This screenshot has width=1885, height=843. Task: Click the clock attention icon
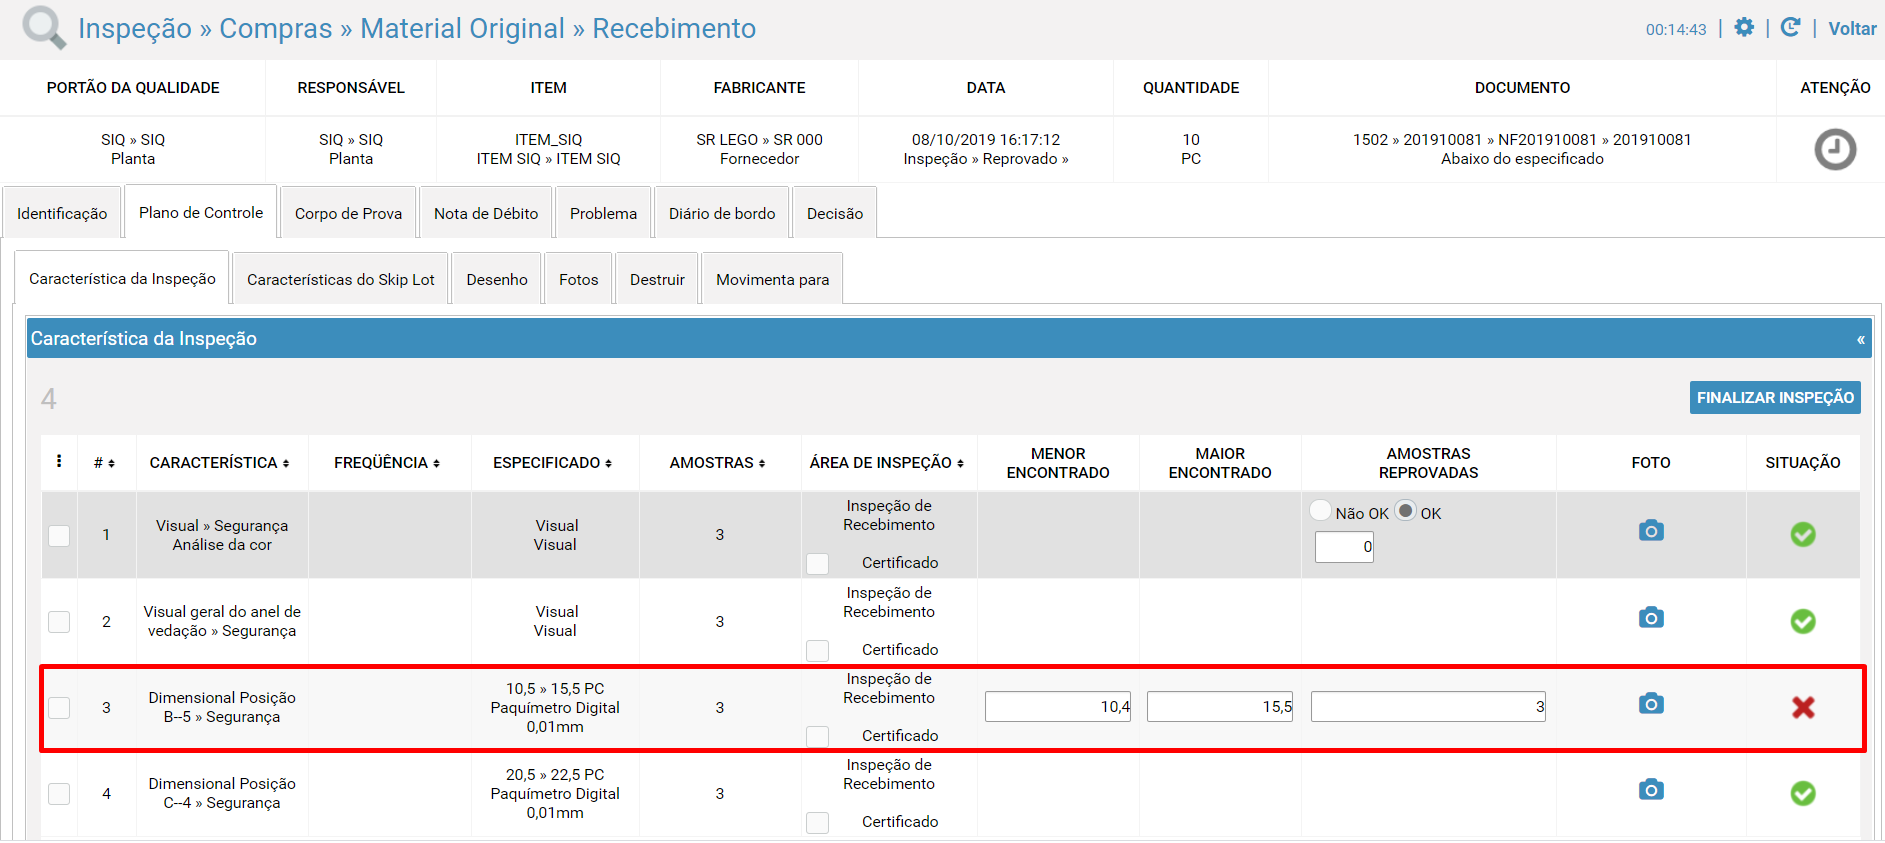coord(1835,150)
